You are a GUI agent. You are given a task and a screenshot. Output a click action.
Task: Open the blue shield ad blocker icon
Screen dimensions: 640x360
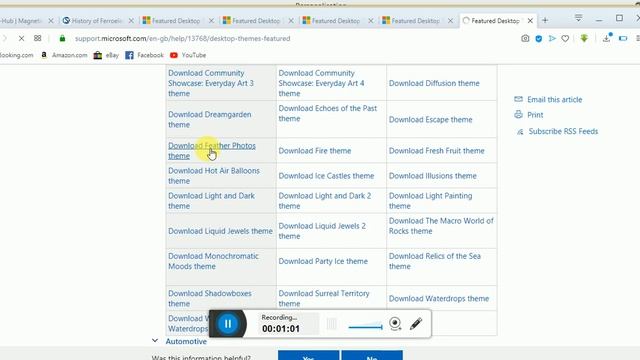(x=539, y=38)
